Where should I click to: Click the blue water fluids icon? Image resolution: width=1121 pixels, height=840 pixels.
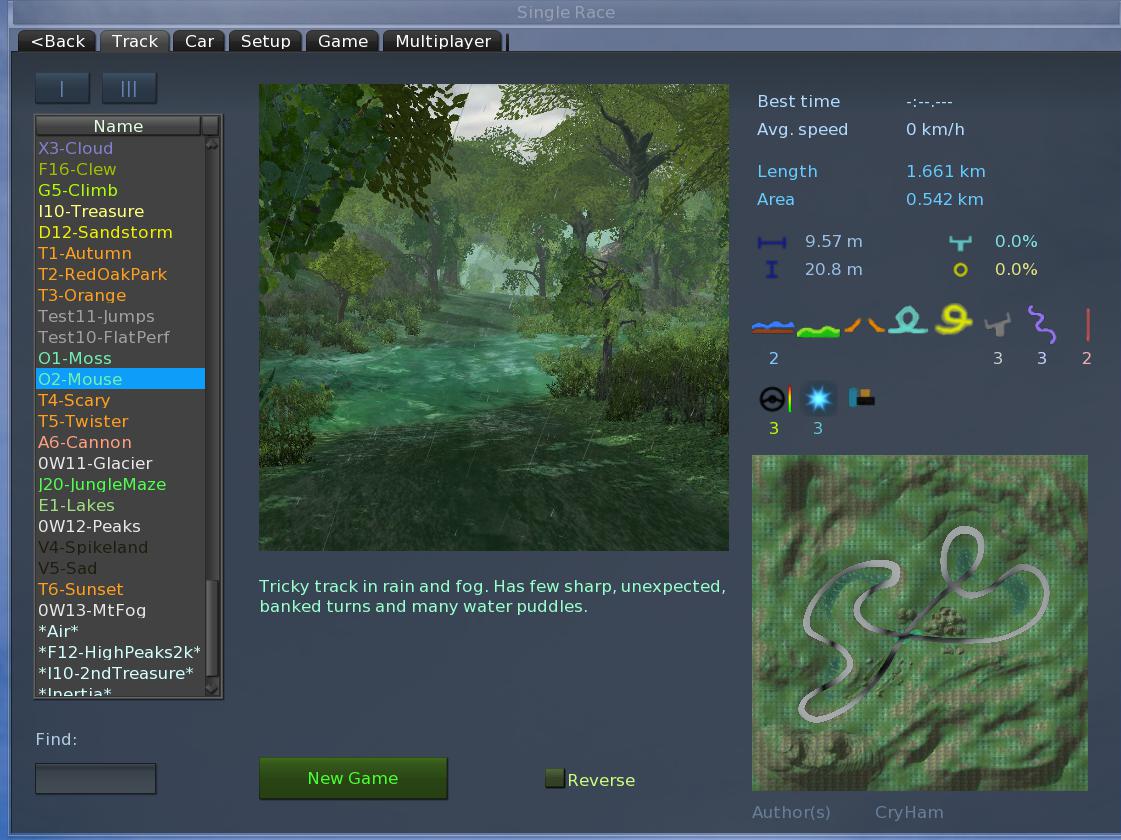pos(772,325)
